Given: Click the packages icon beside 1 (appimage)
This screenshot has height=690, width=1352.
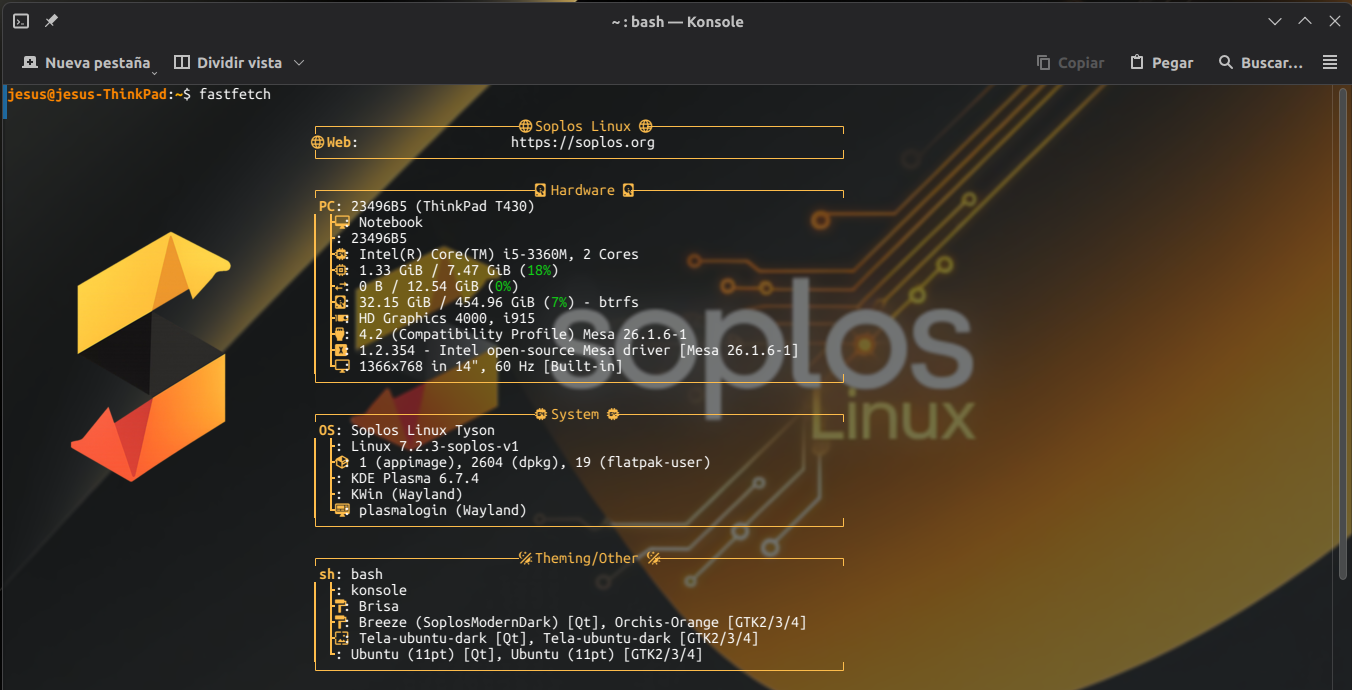Looking at the screenshot, I should click(341, 462).
